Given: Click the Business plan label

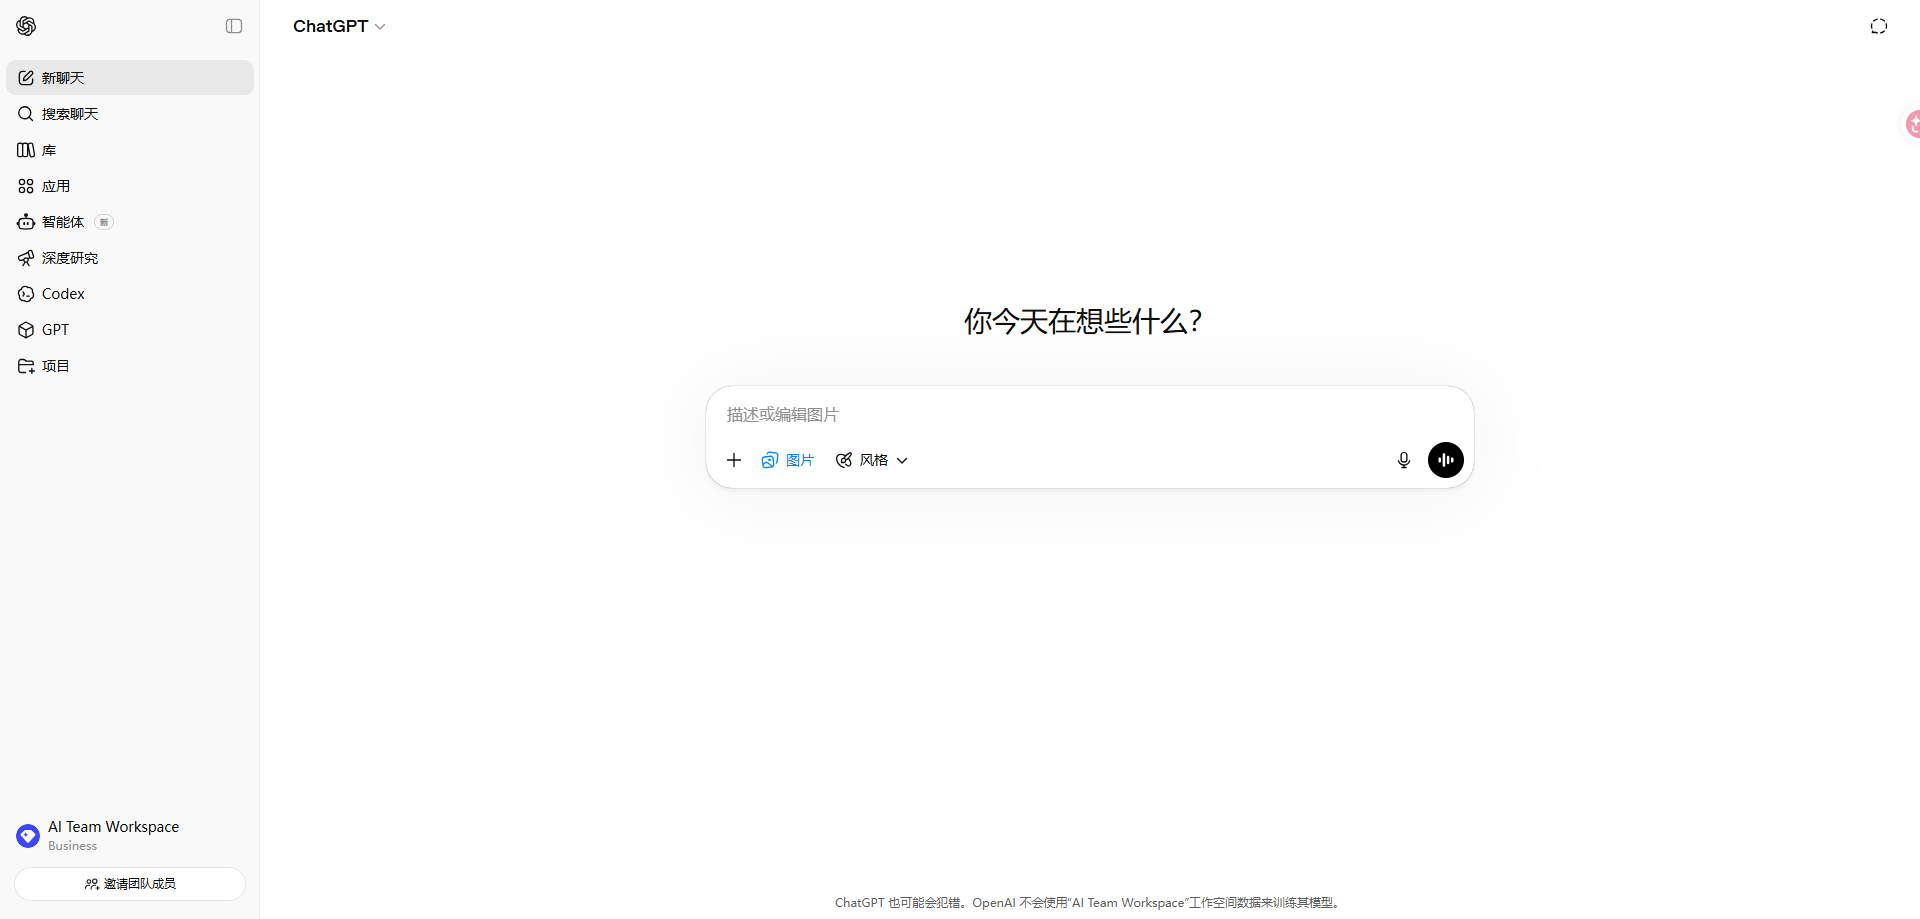Looking at the screenshot, I should [x=73, y=846].
